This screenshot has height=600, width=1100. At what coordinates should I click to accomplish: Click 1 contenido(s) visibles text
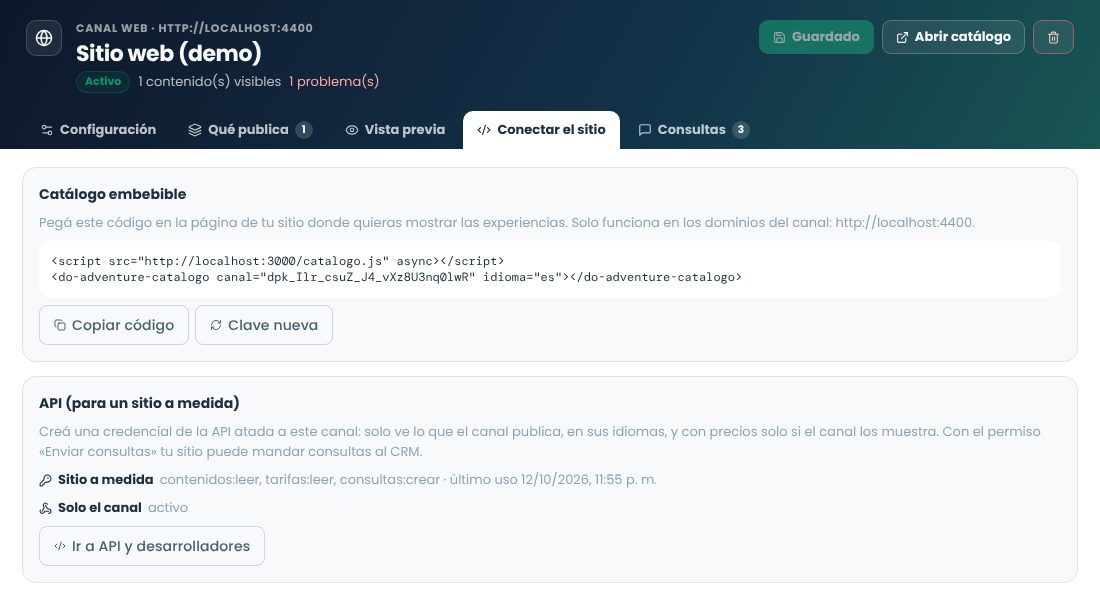[209, 81]
